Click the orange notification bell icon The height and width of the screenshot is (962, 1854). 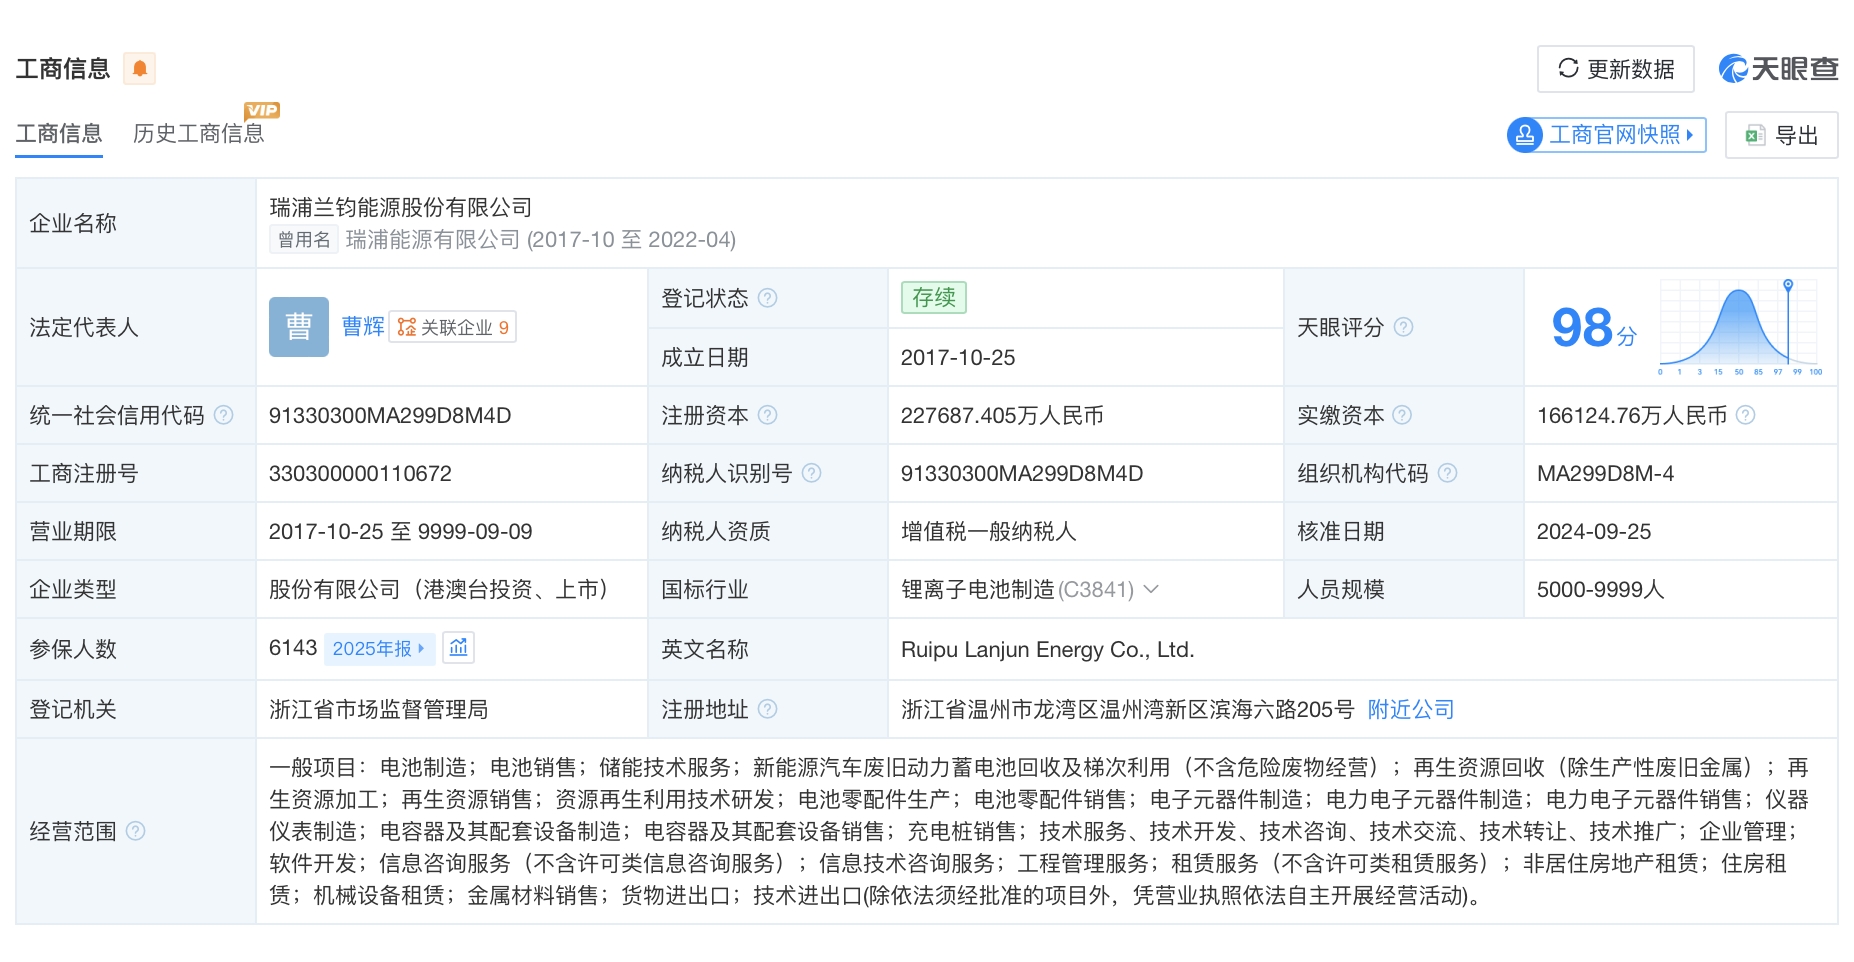pyautogui.click(x=140, y=68)
